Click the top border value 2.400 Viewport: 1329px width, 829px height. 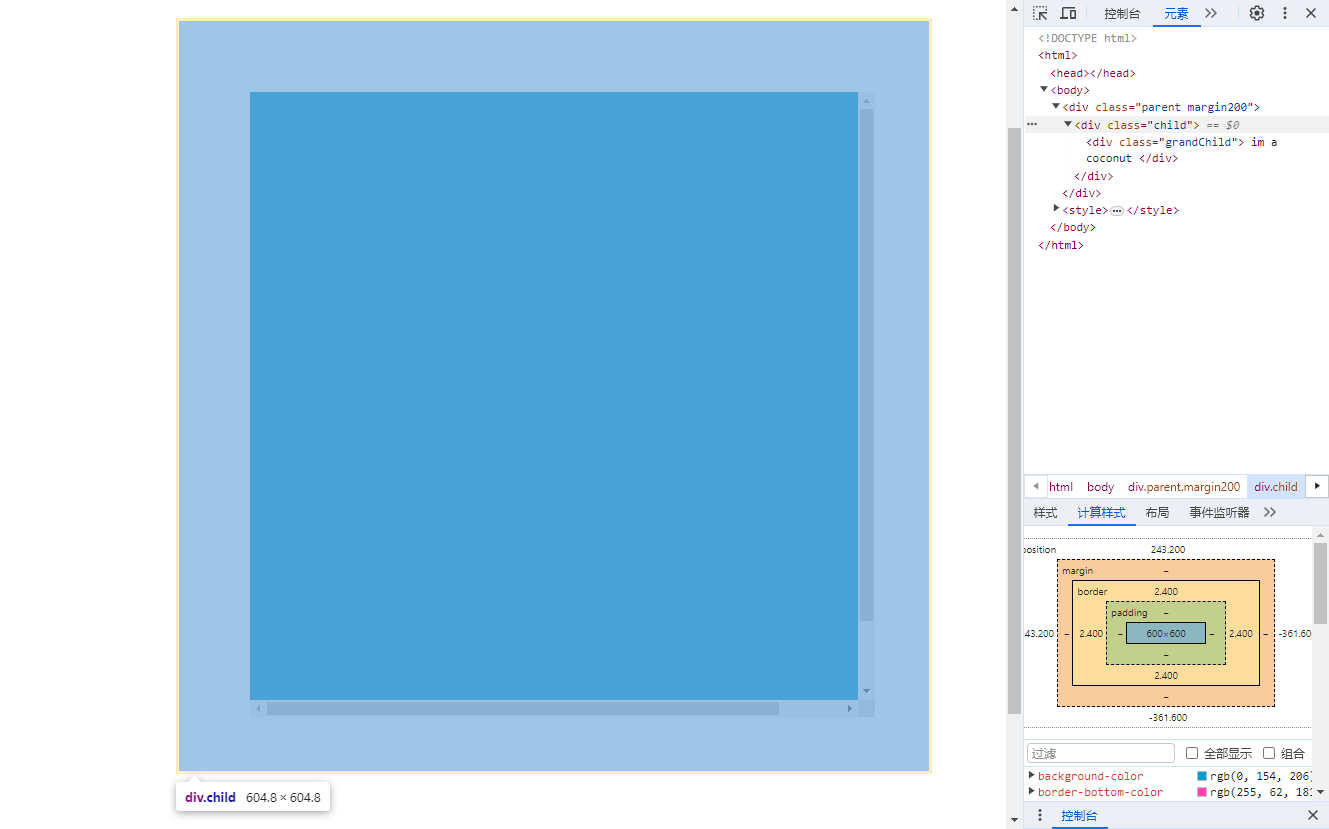pos(1166,592)
